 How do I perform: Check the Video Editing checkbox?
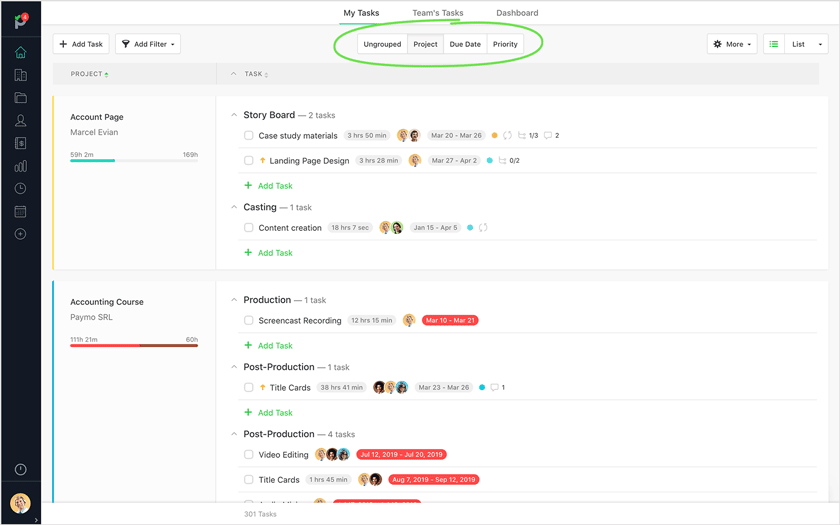249,454
